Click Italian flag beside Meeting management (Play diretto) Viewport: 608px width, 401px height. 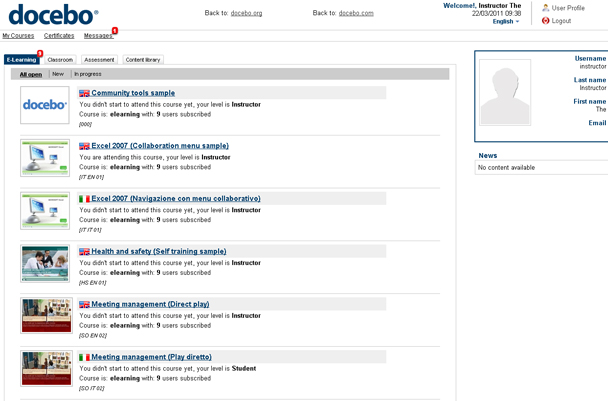pos(84,357)
